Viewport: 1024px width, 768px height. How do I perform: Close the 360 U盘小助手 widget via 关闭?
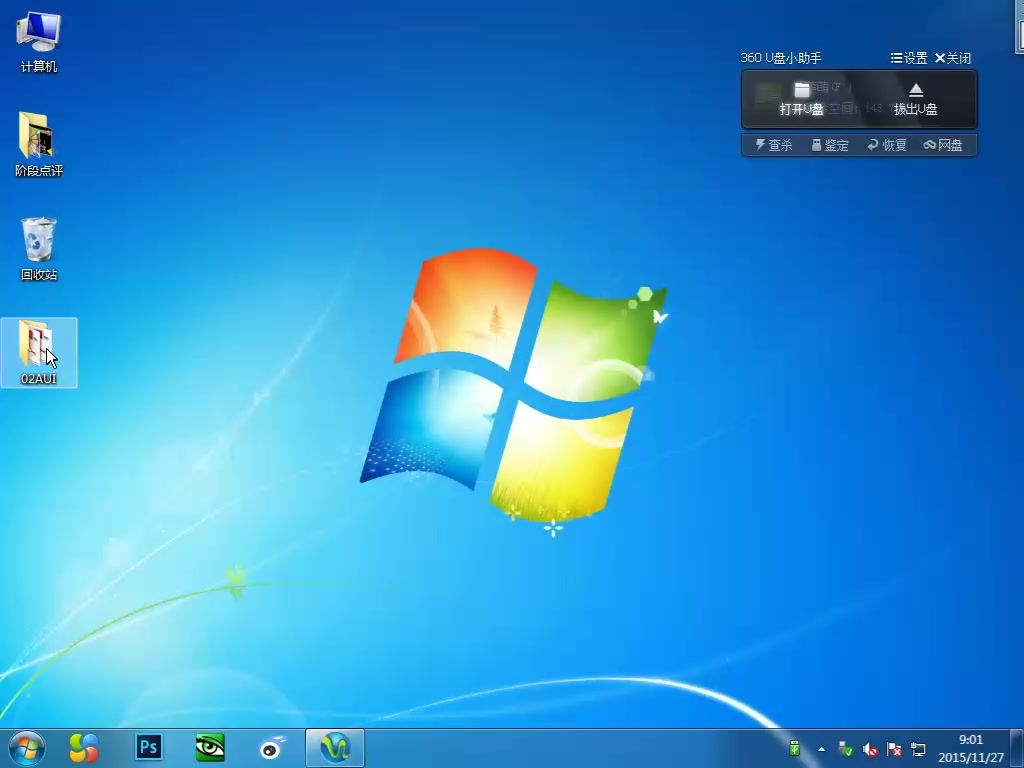(953, 58)
